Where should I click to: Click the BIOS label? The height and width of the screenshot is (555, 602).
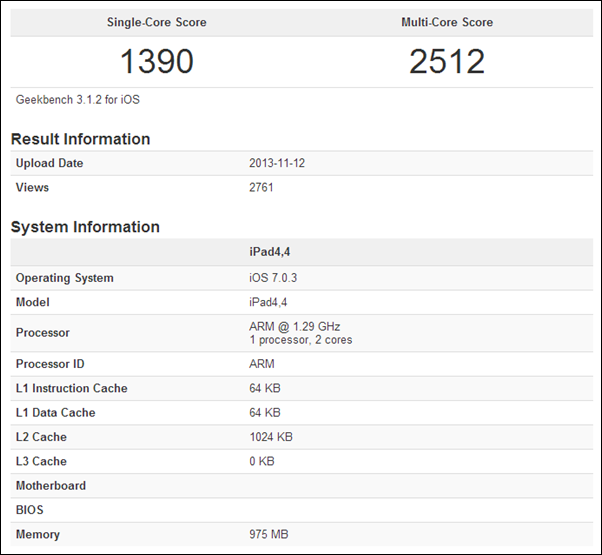point(30,510)
